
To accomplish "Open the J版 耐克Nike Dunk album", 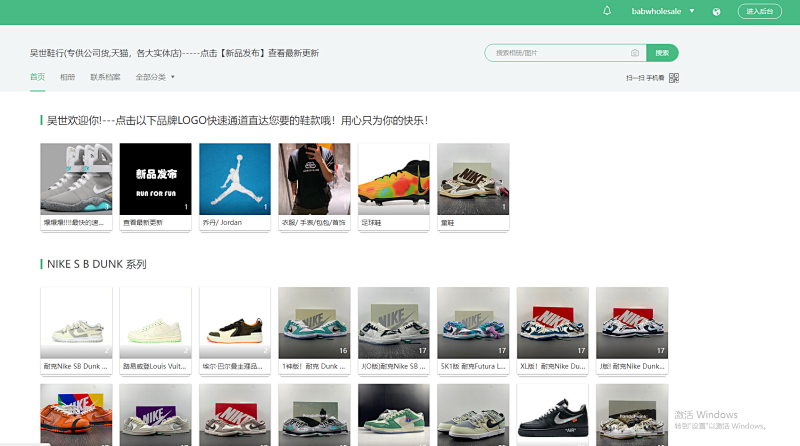I will pyautogui.click(x=632, y=323).
